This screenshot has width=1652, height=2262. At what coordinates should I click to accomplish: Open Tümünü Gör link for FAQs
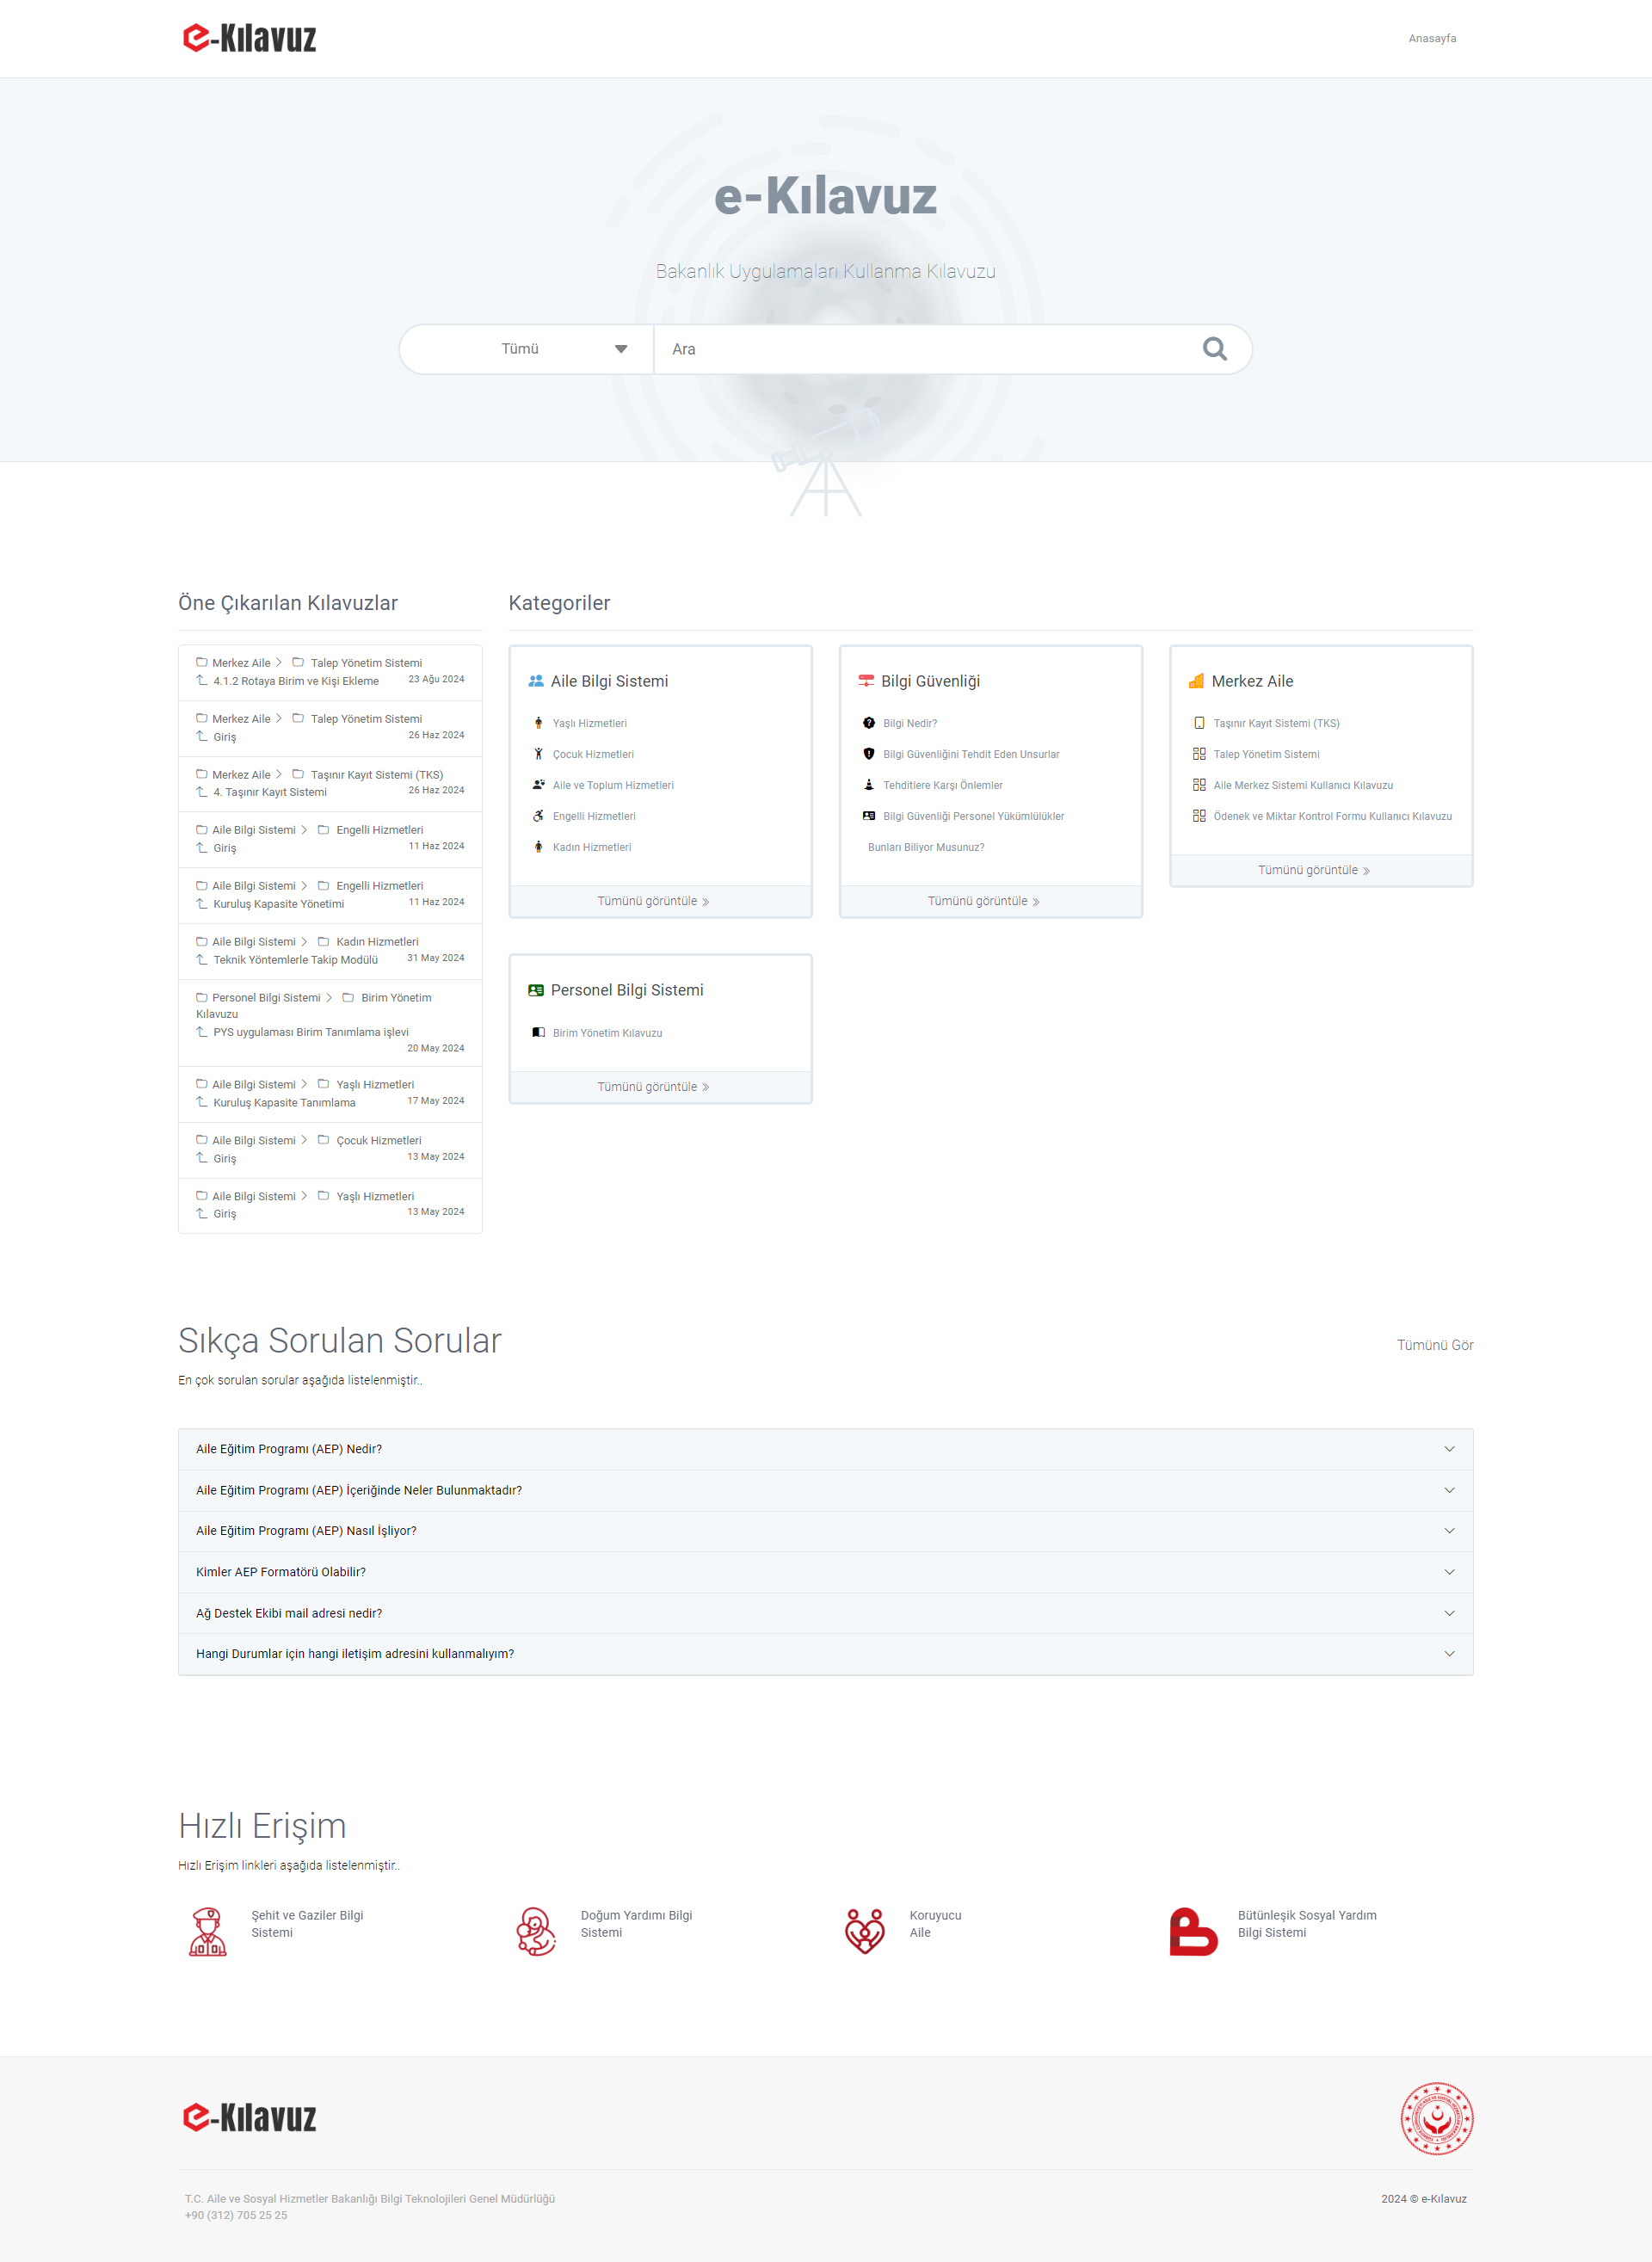pyautogui.click(x=1434, y=1345)
